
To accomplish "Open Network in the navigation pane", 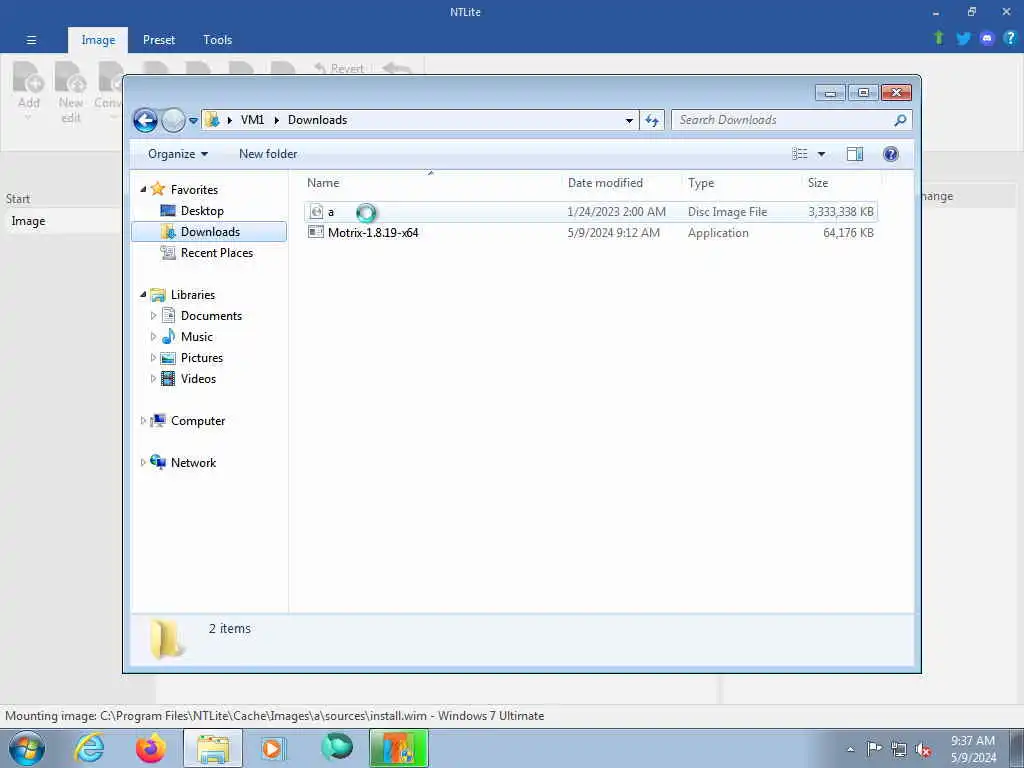I will point(193,463).
